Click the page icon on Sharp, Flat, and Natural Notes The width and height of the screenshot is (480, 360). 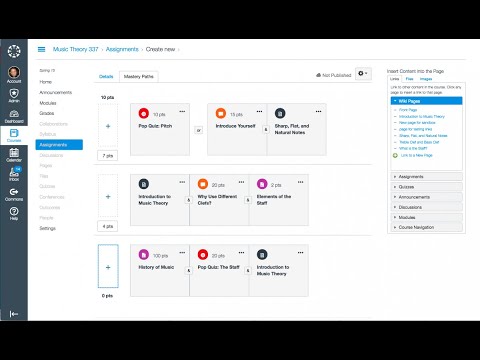click(280, 113)
